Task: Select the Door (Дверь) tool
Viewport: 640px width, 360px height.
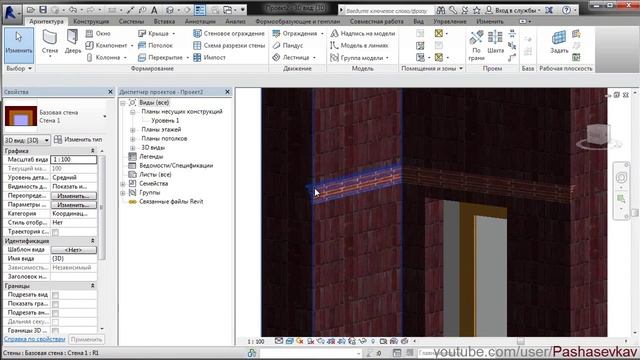Action: click(x=73, y=42)
